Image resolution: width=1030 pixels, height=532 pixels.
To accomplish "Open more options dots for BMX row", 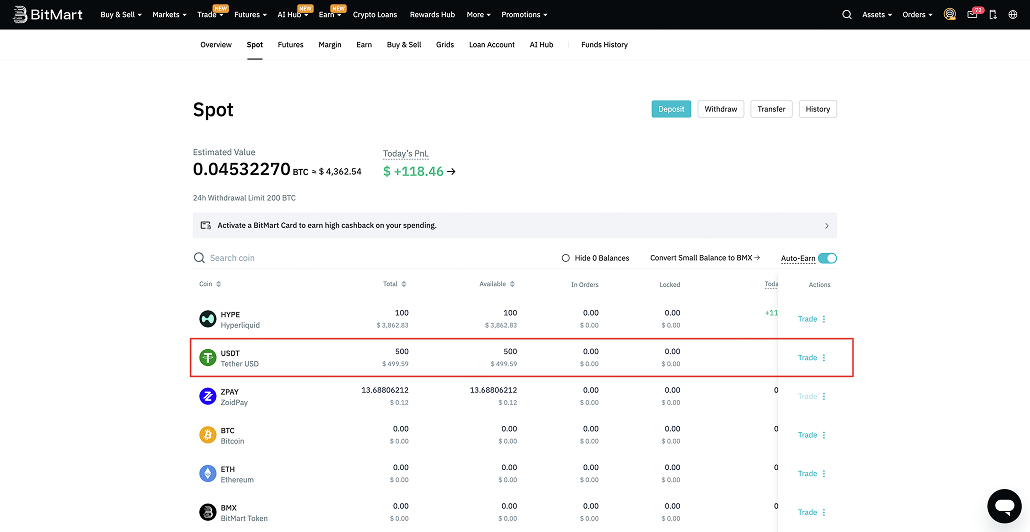I will coord(824,512).
